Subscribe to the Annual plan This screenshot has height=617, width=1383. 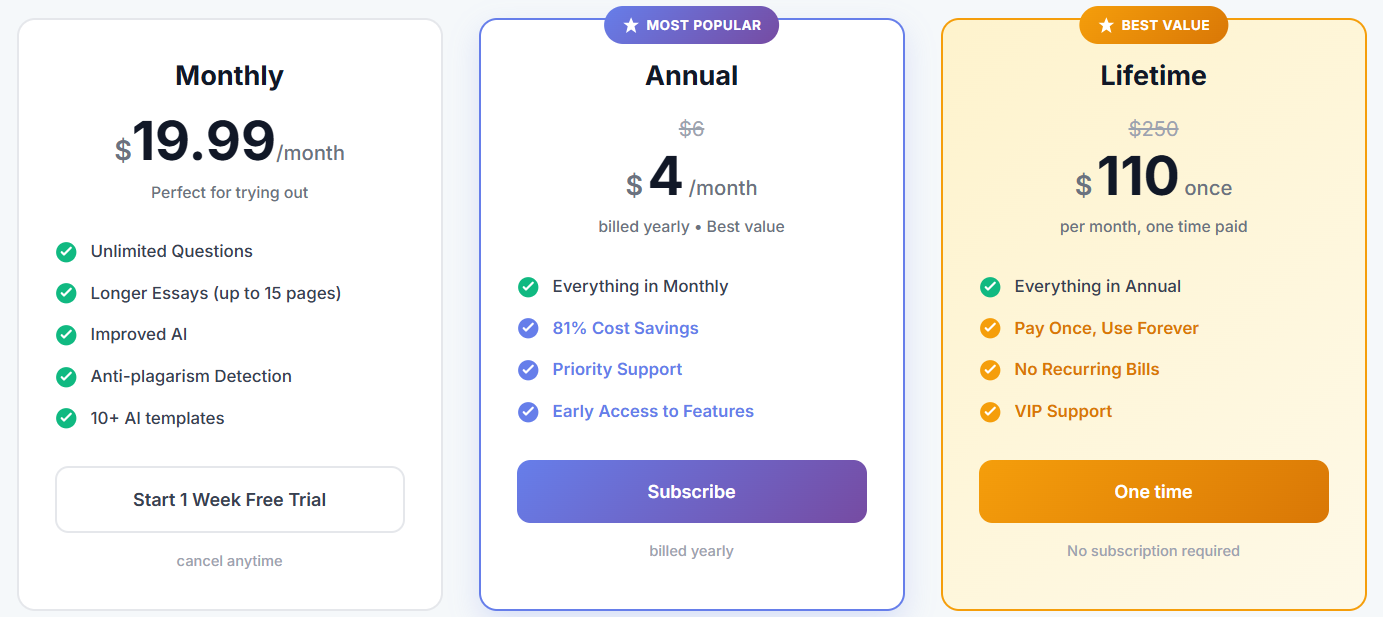692,491
